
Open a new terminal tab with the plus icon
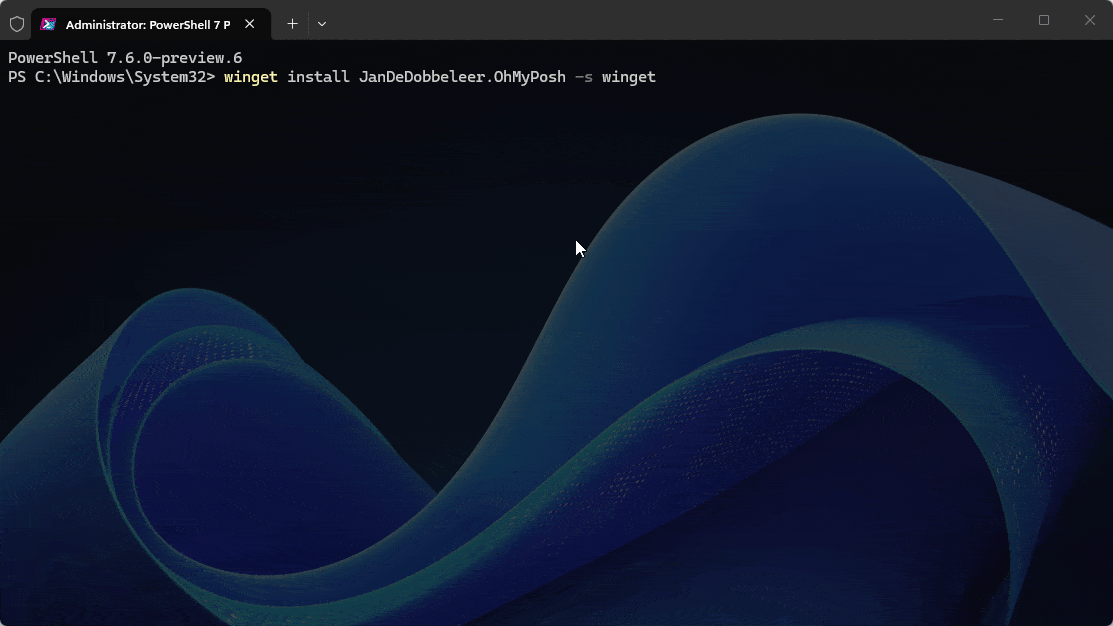pos(292,23)
